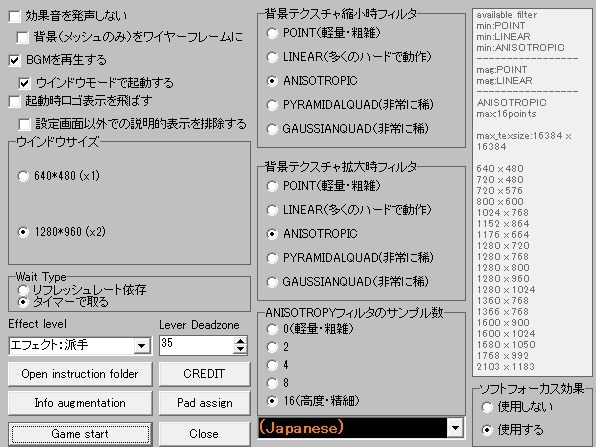Select the 640*480 (x1) window size
Viewport: 596px width, 447px height.
(x=23, y=176)
